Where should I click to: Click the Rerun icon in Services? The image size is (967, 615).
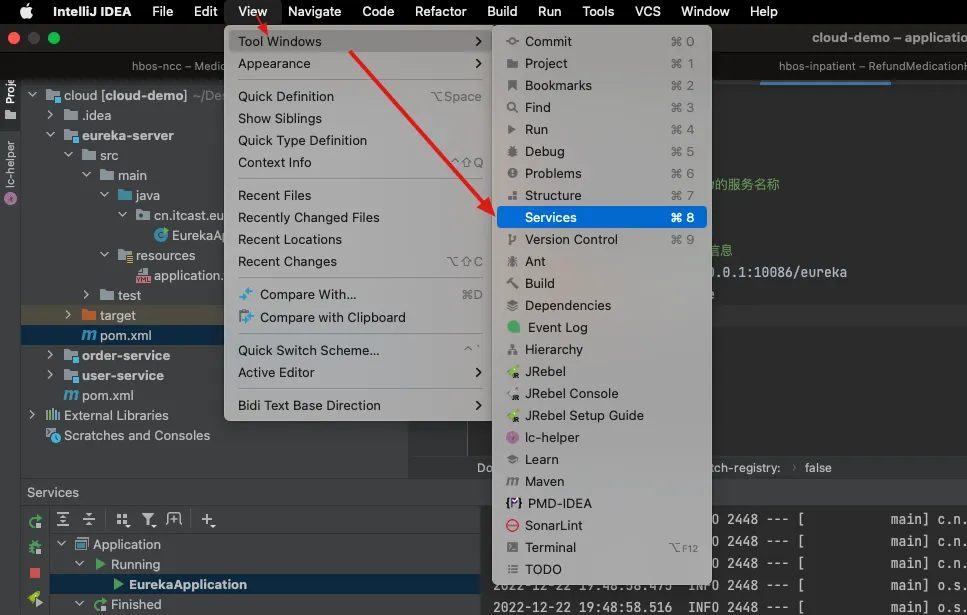click(35, 522)
